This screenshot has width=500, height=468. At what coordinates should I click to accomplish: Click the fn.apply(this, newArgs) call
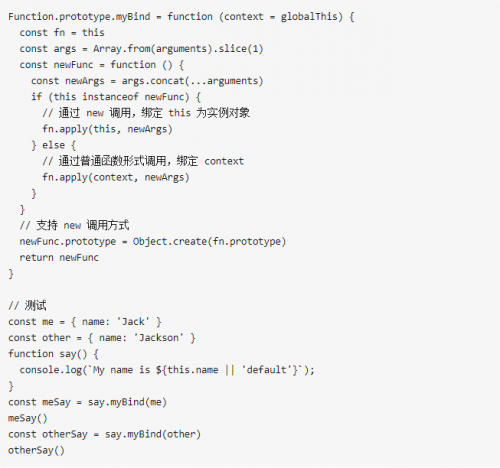pyautogui.click(x=107, y=129)
